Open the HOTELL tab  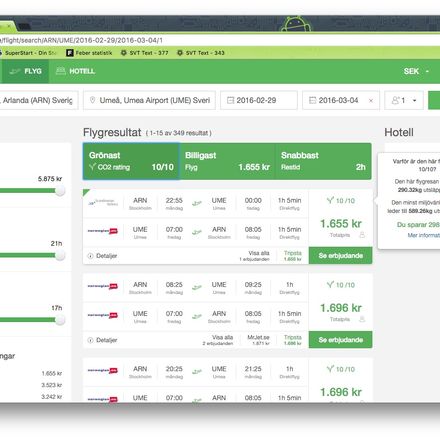pos(75,71)
